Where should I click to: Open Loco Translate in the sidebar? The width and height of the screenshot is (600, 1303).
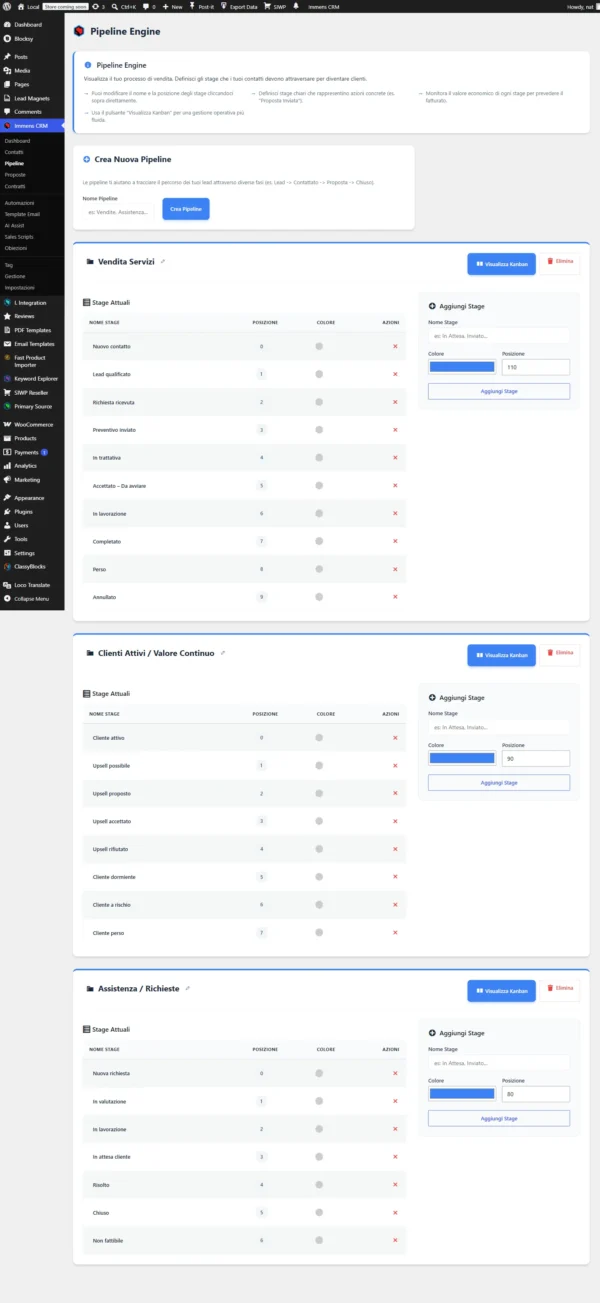pyautogui.click(x=32, y=585)
